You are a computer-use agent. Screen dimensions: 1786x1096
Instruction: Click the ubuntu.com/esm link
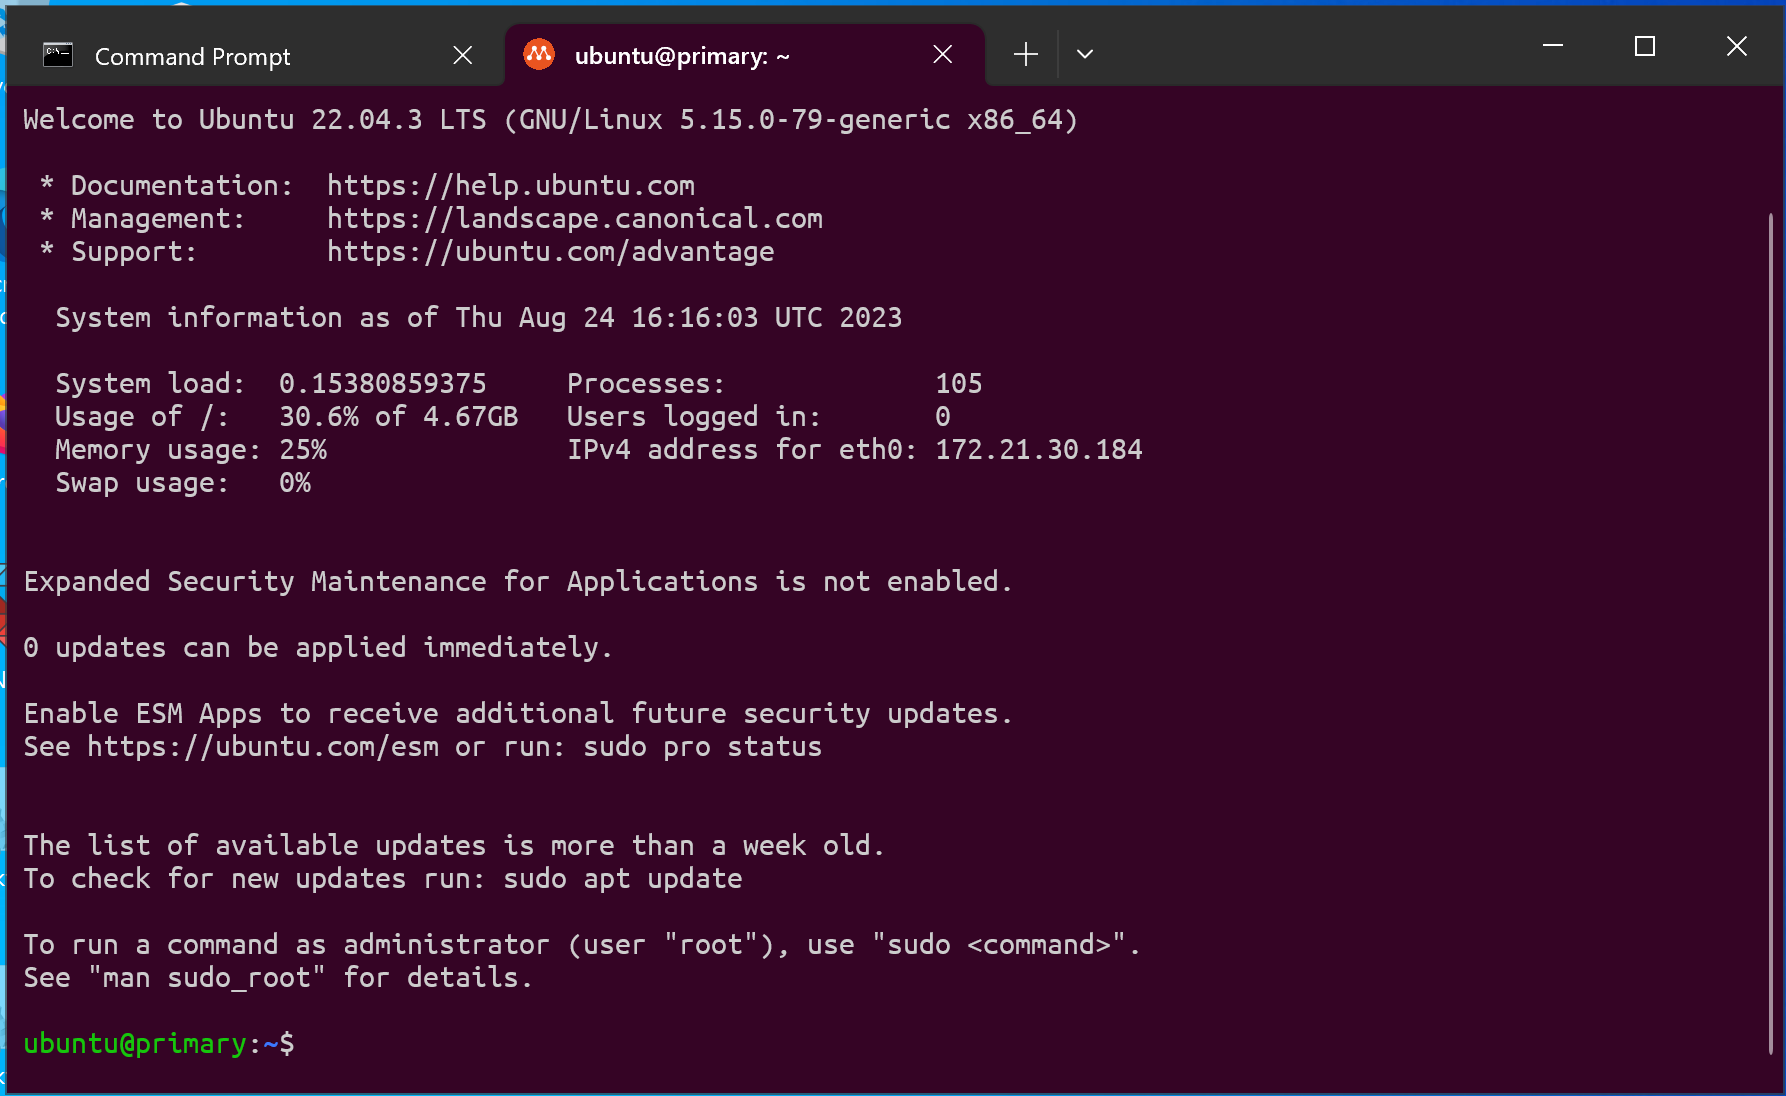click(x=262, y=747)
